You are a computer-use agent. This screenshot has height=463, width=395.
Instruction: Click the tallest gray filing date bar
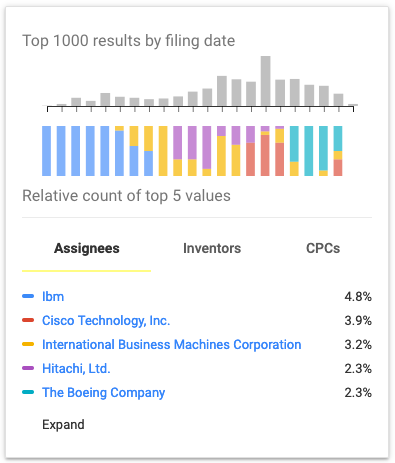[266, 81]
